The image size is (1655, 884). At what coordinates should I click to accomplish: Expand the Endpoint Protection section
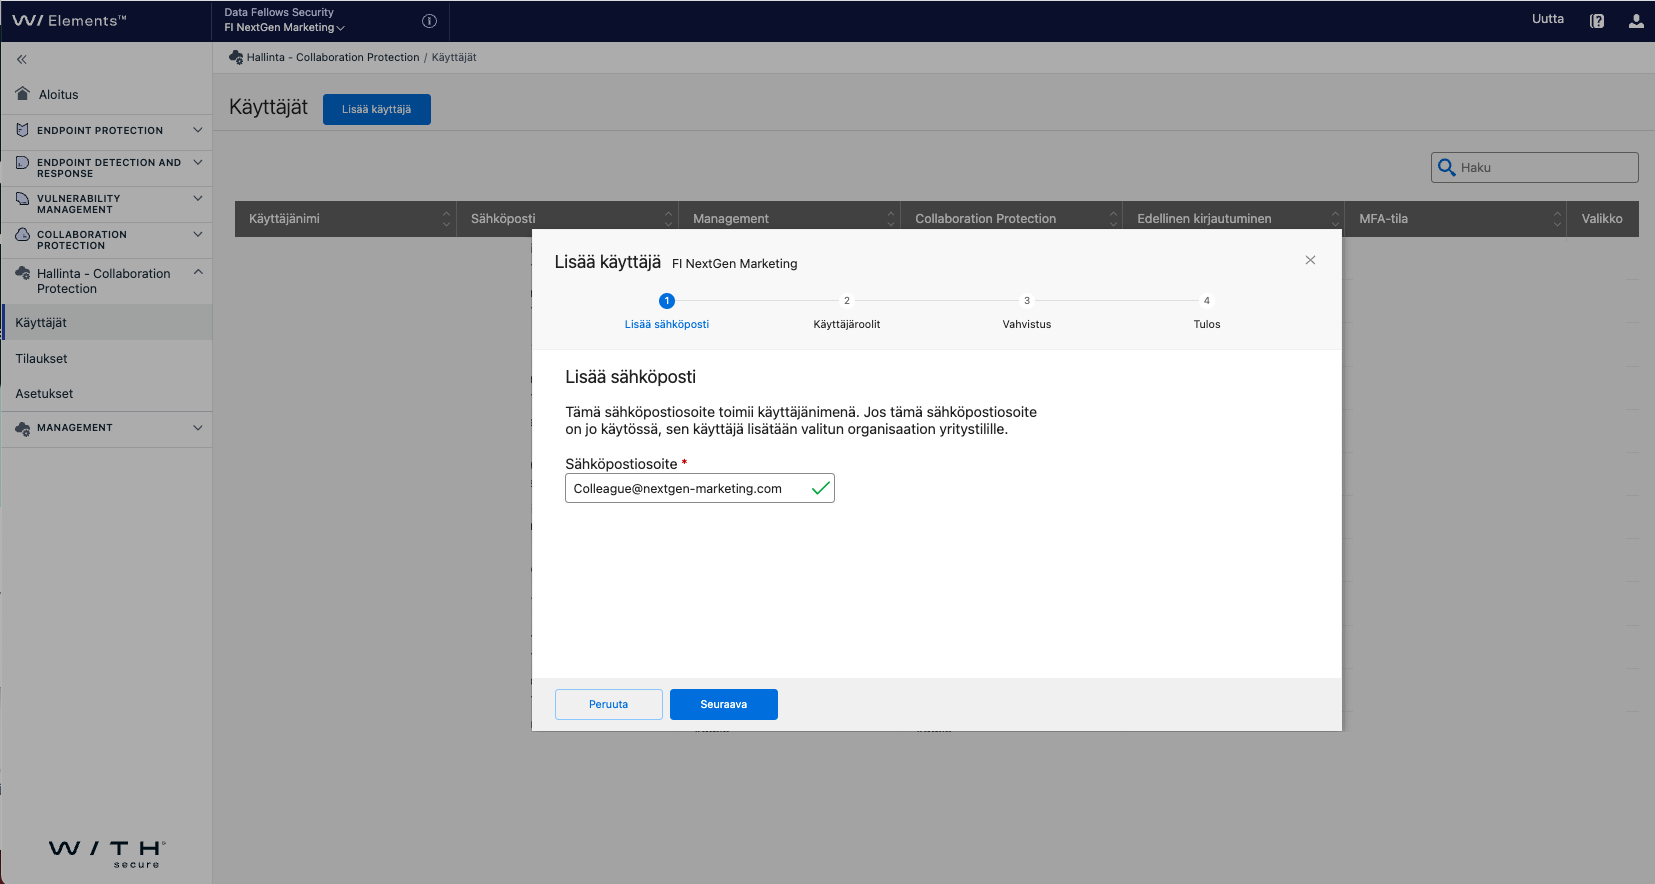[198, 130]
